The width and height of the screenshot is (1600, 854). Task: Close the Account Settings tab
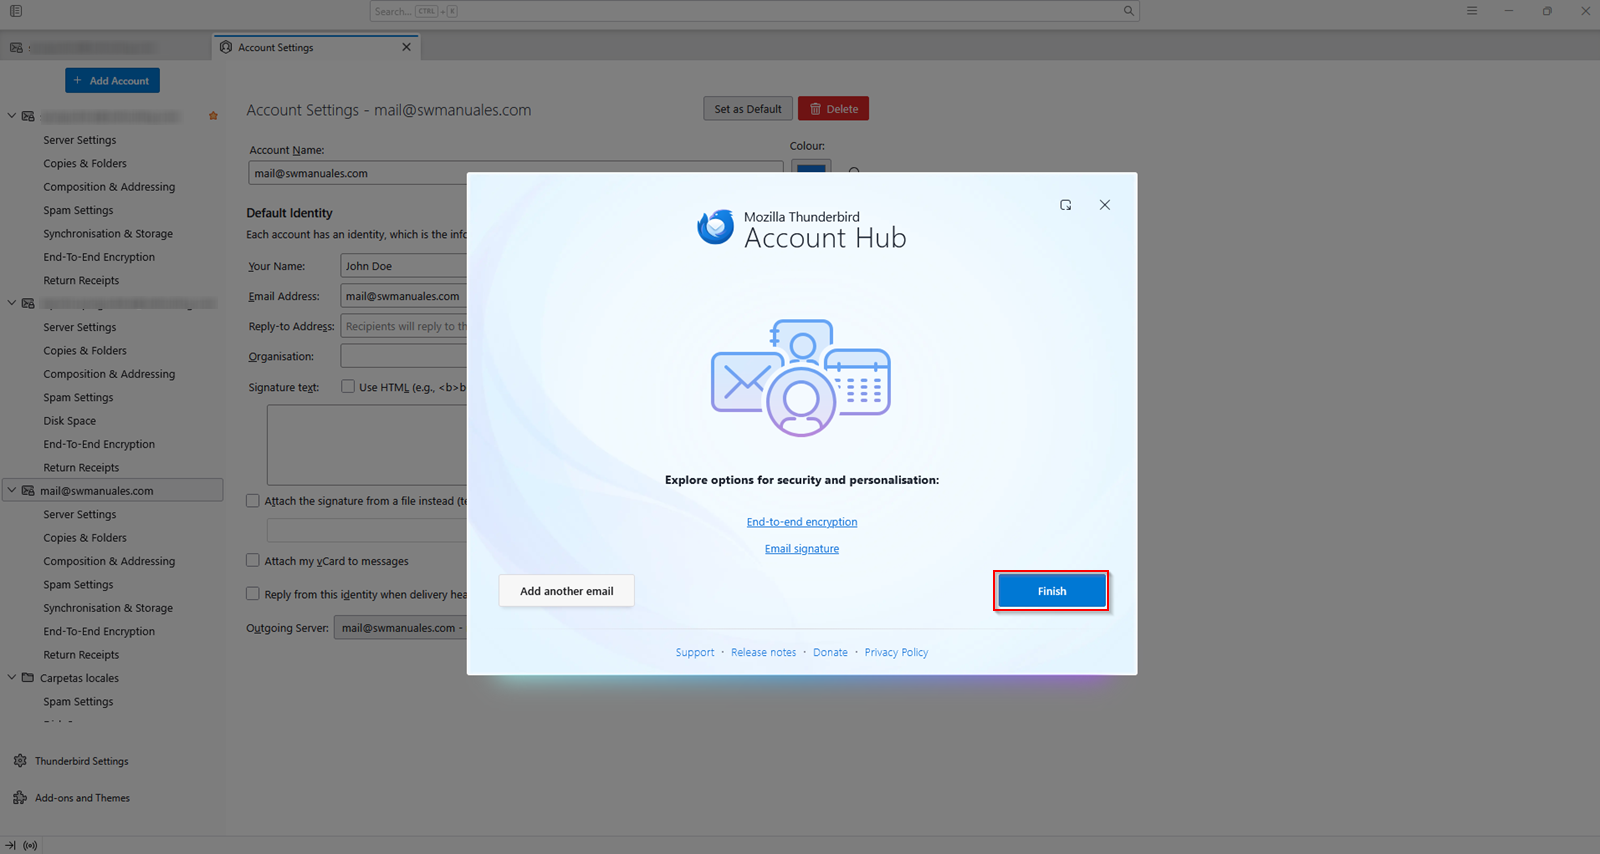point(406,47)
